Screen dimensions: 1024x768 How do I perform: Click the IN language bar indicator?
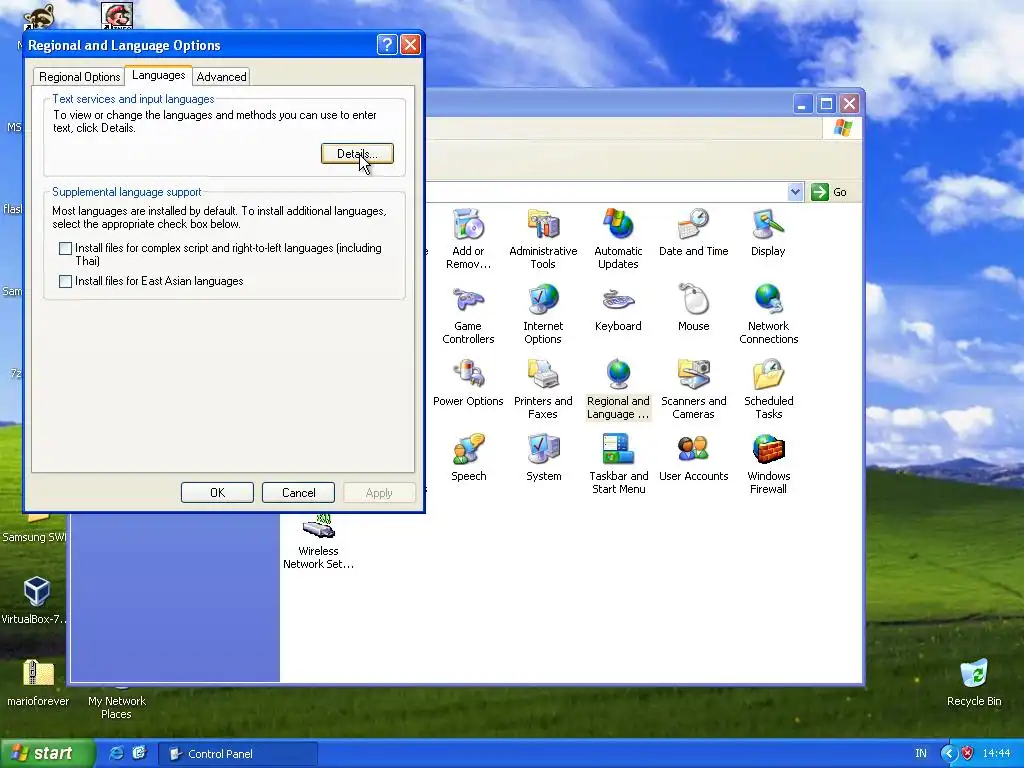pyautogui.click(x=921, y=753)
